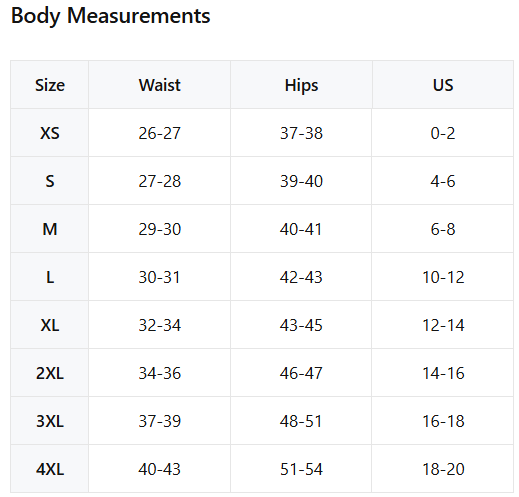Click the M size row label
The height and width of the screenshot is (497, 519).
click(50, 229)
